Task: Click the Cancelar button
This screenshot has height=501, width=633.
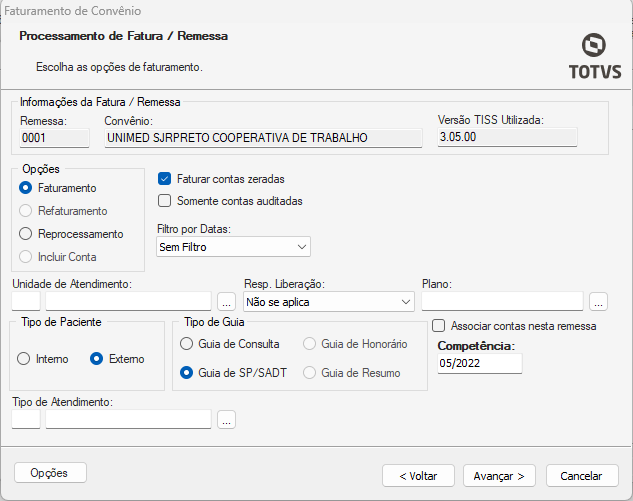Action: click(x=581, y=475)
